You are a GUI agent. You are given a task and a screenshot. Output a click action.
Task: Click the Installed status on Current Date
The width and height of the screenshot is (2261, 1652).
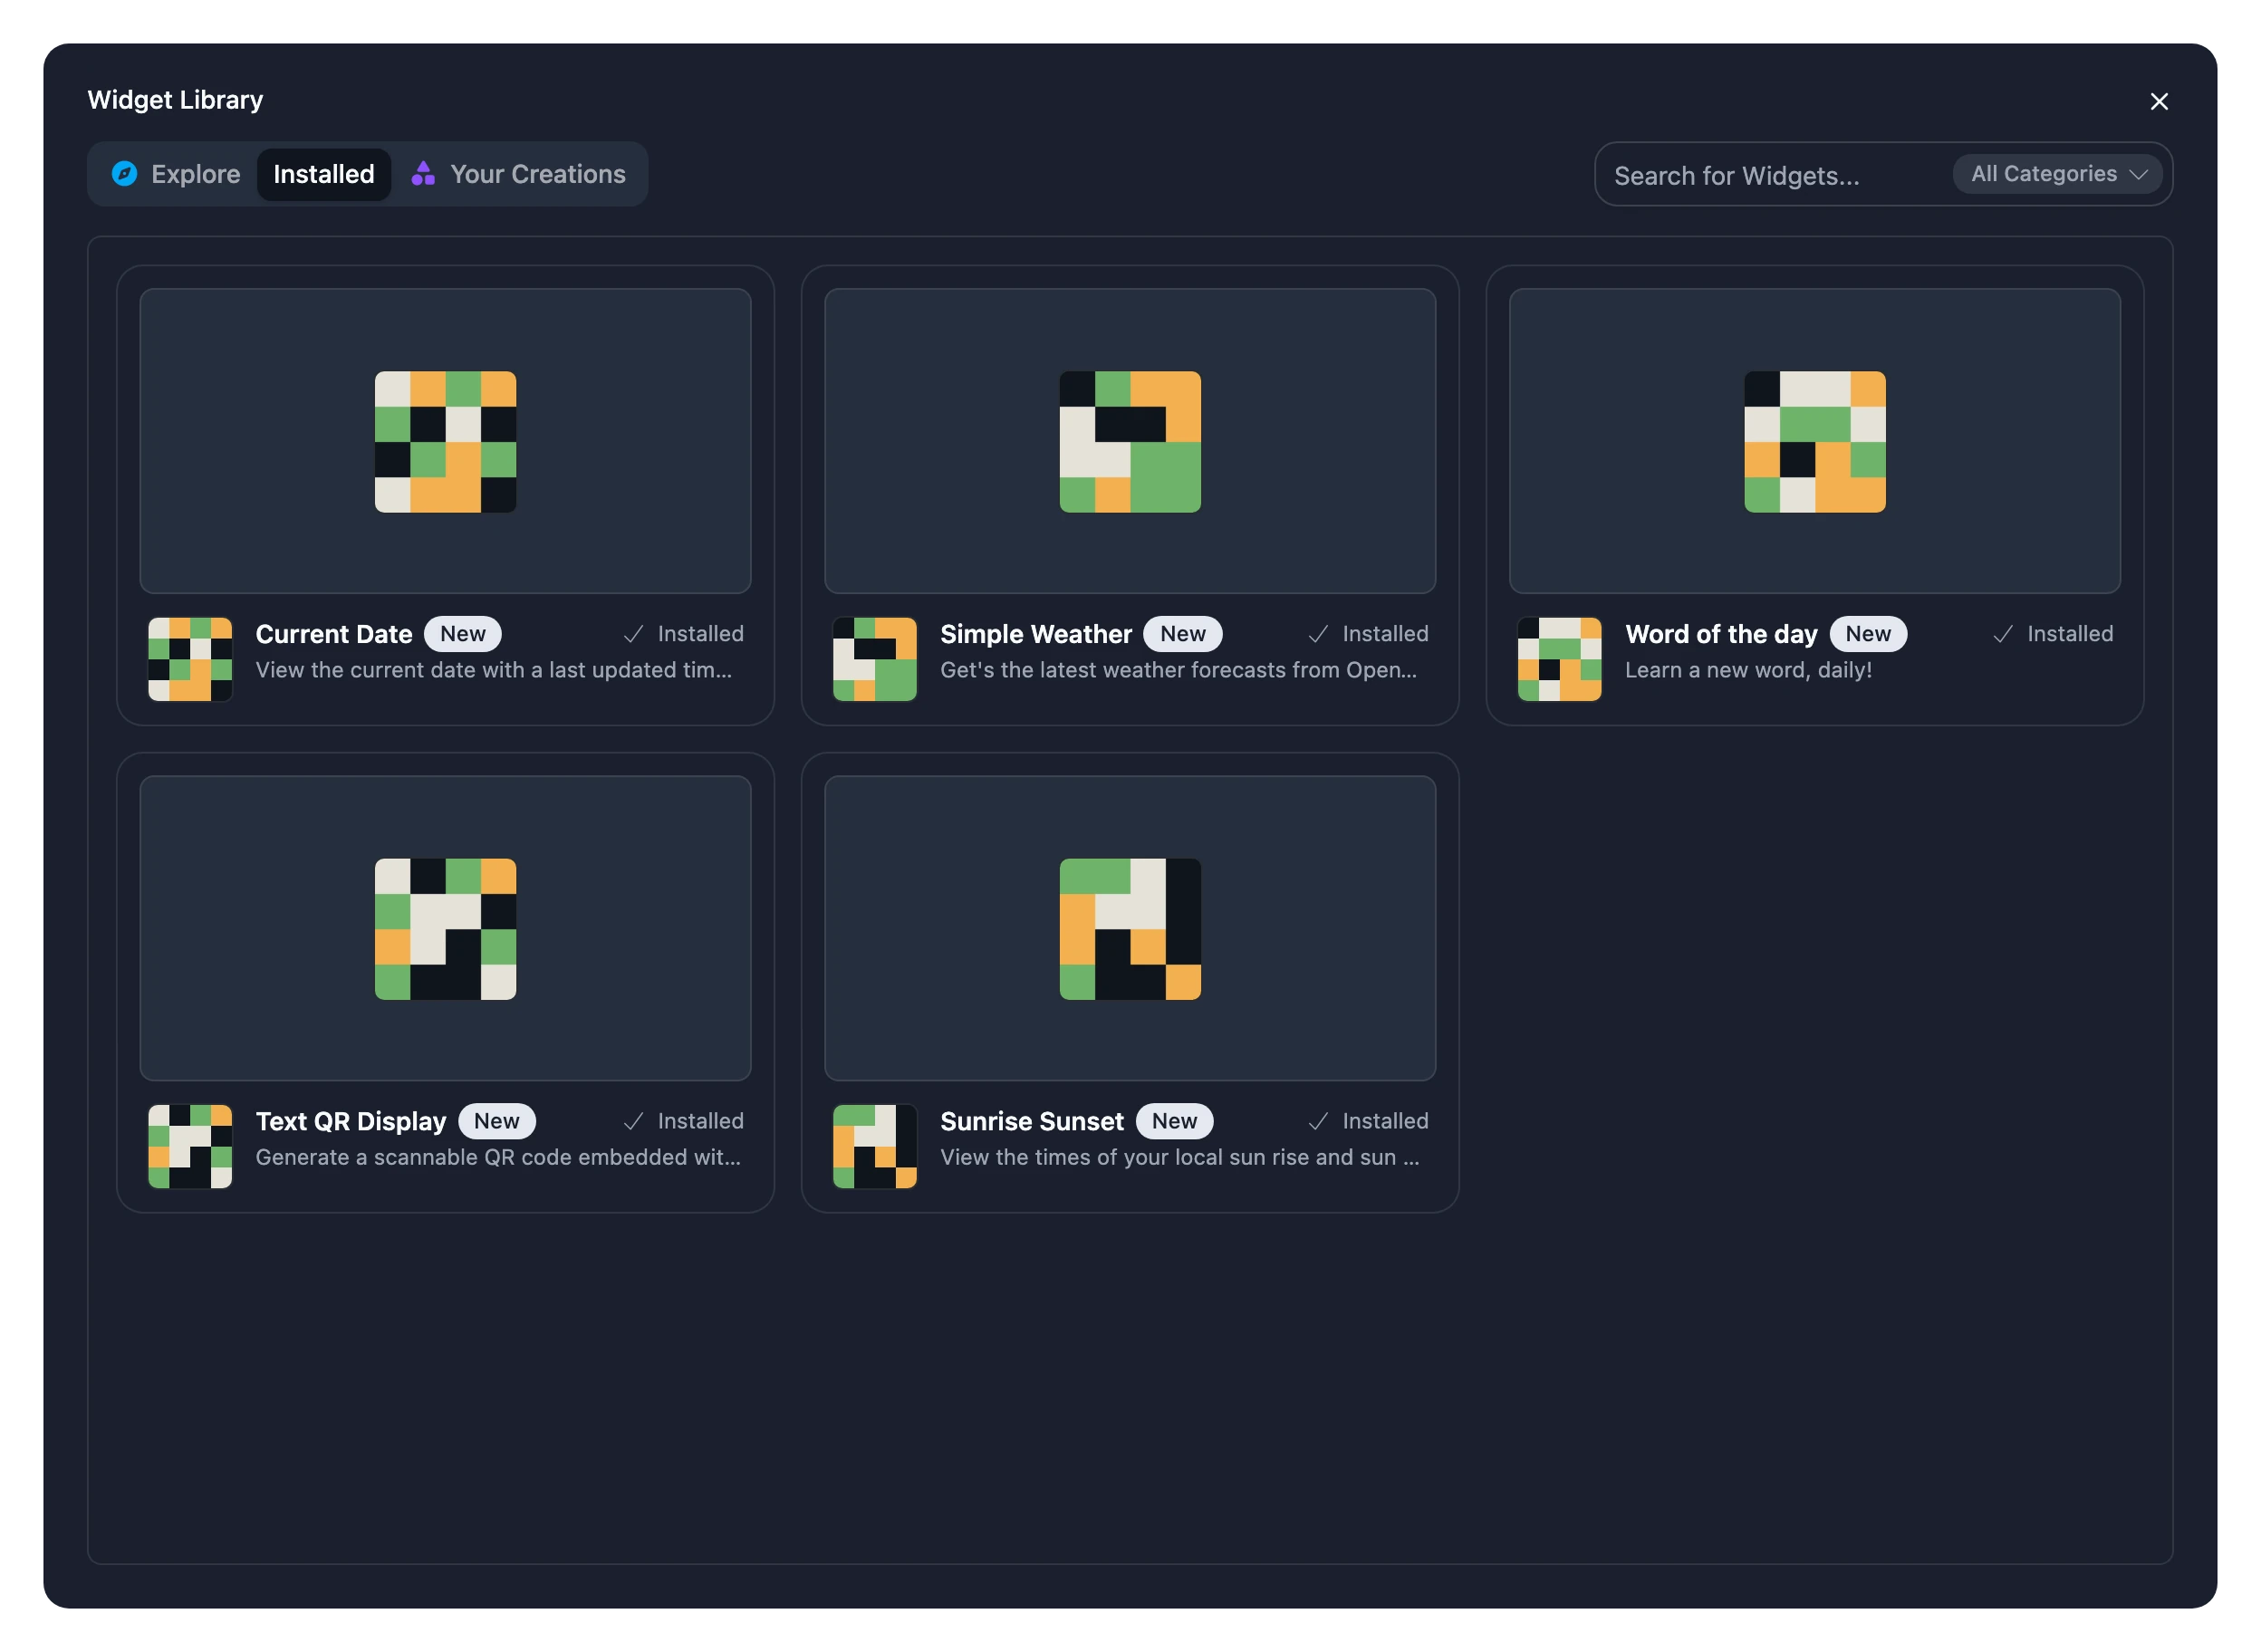coord(684,634)
